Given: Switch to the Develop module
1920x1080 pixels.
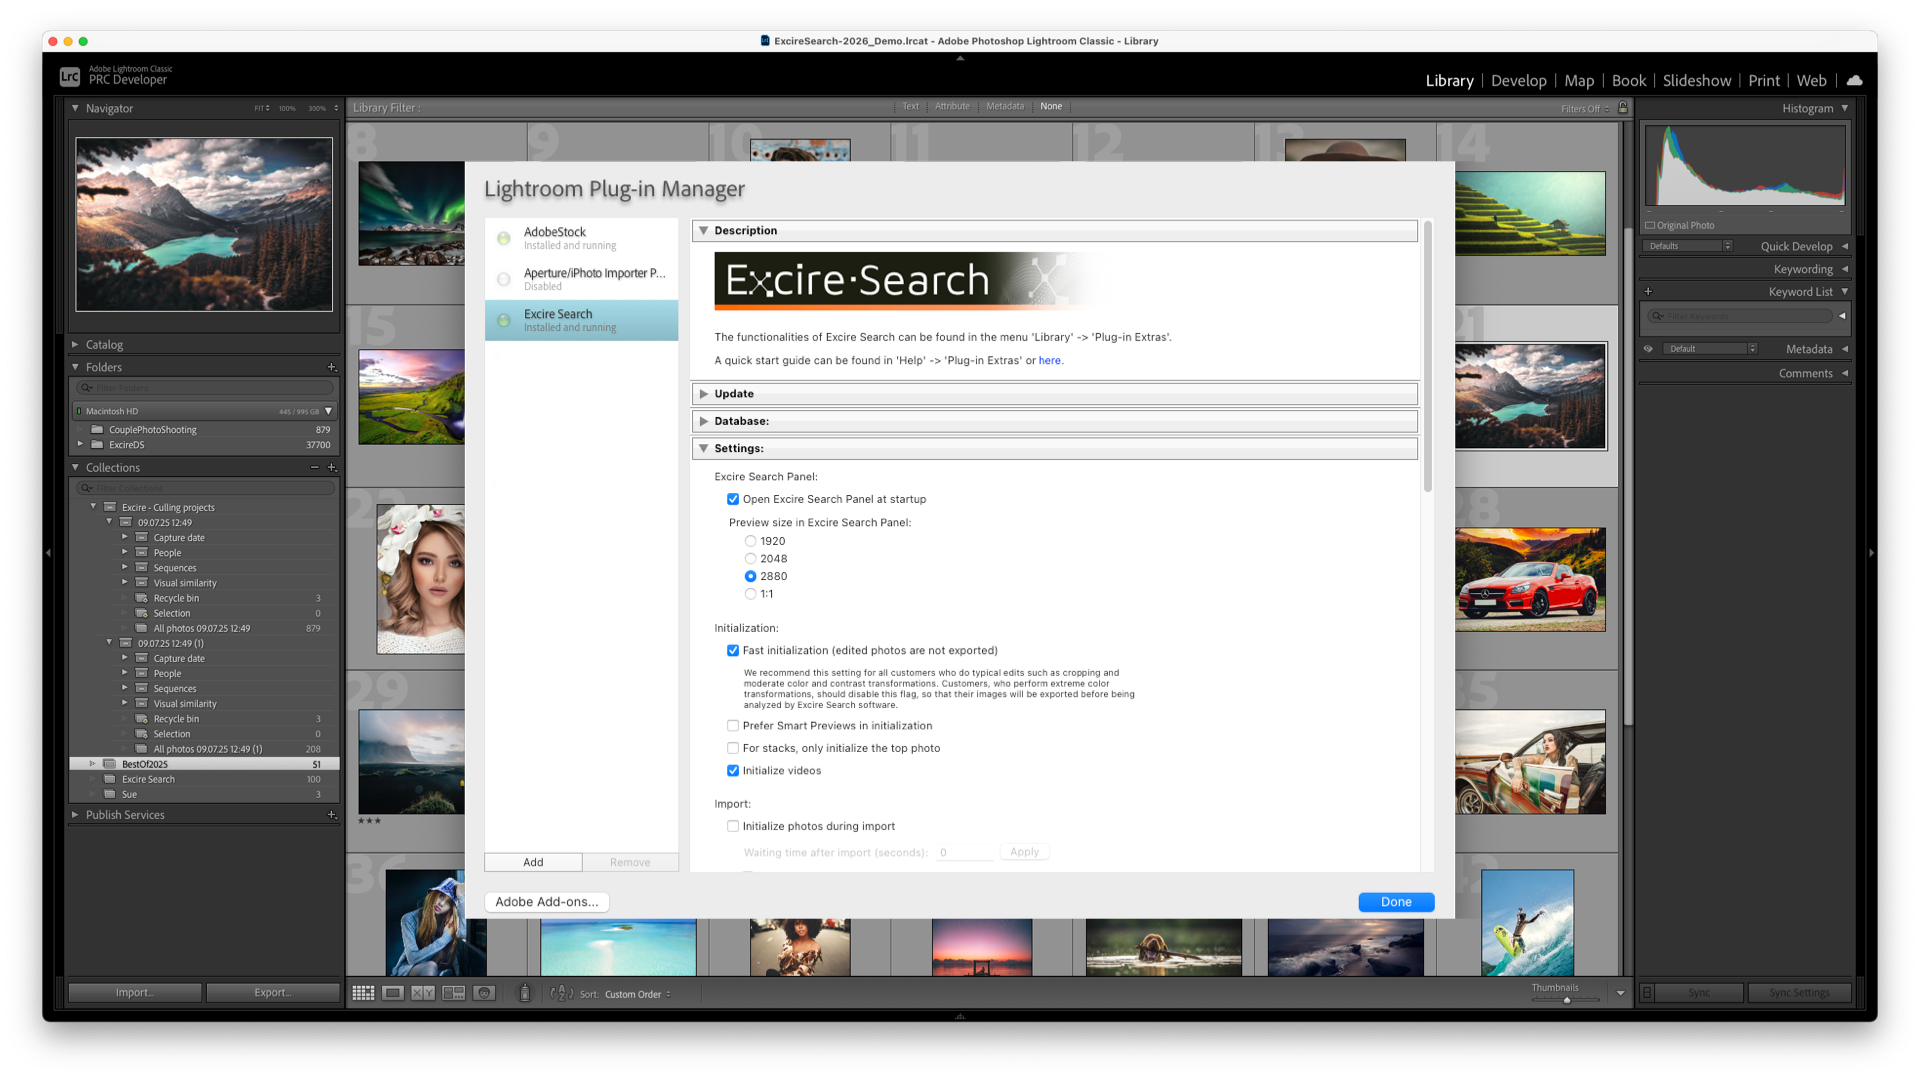Looking at the screenshot, I should coord(1518,80).
